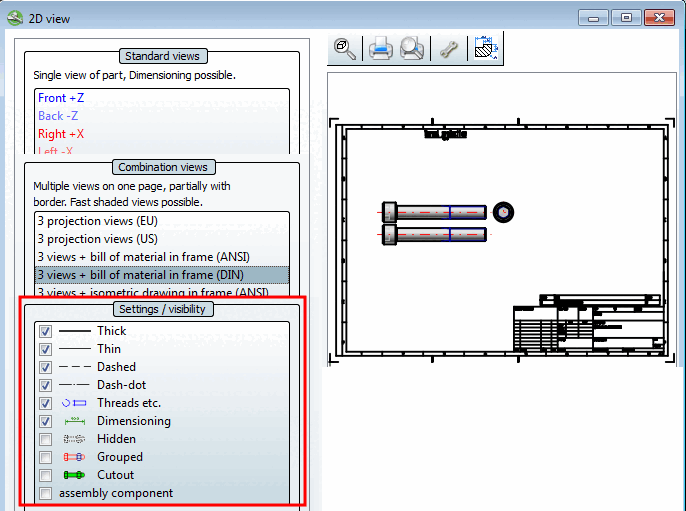
Task: Click the 2D view window title icon
Action: coord(15,18)
